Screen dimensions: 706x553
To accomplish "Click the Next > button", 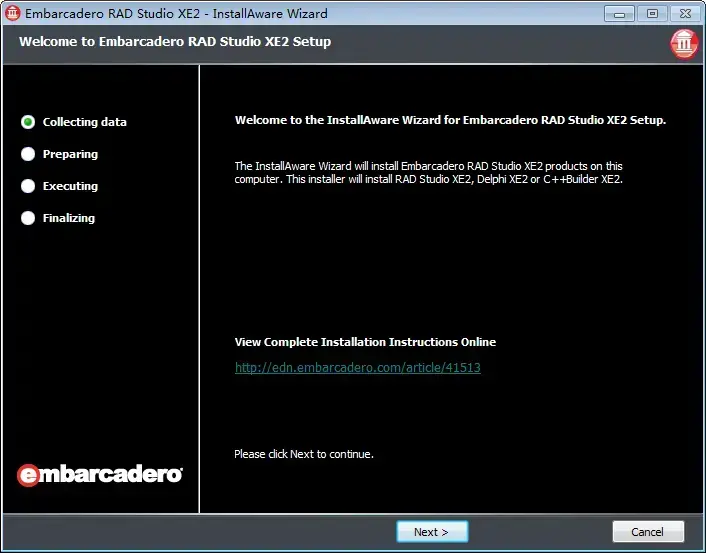I will [432, 532].
